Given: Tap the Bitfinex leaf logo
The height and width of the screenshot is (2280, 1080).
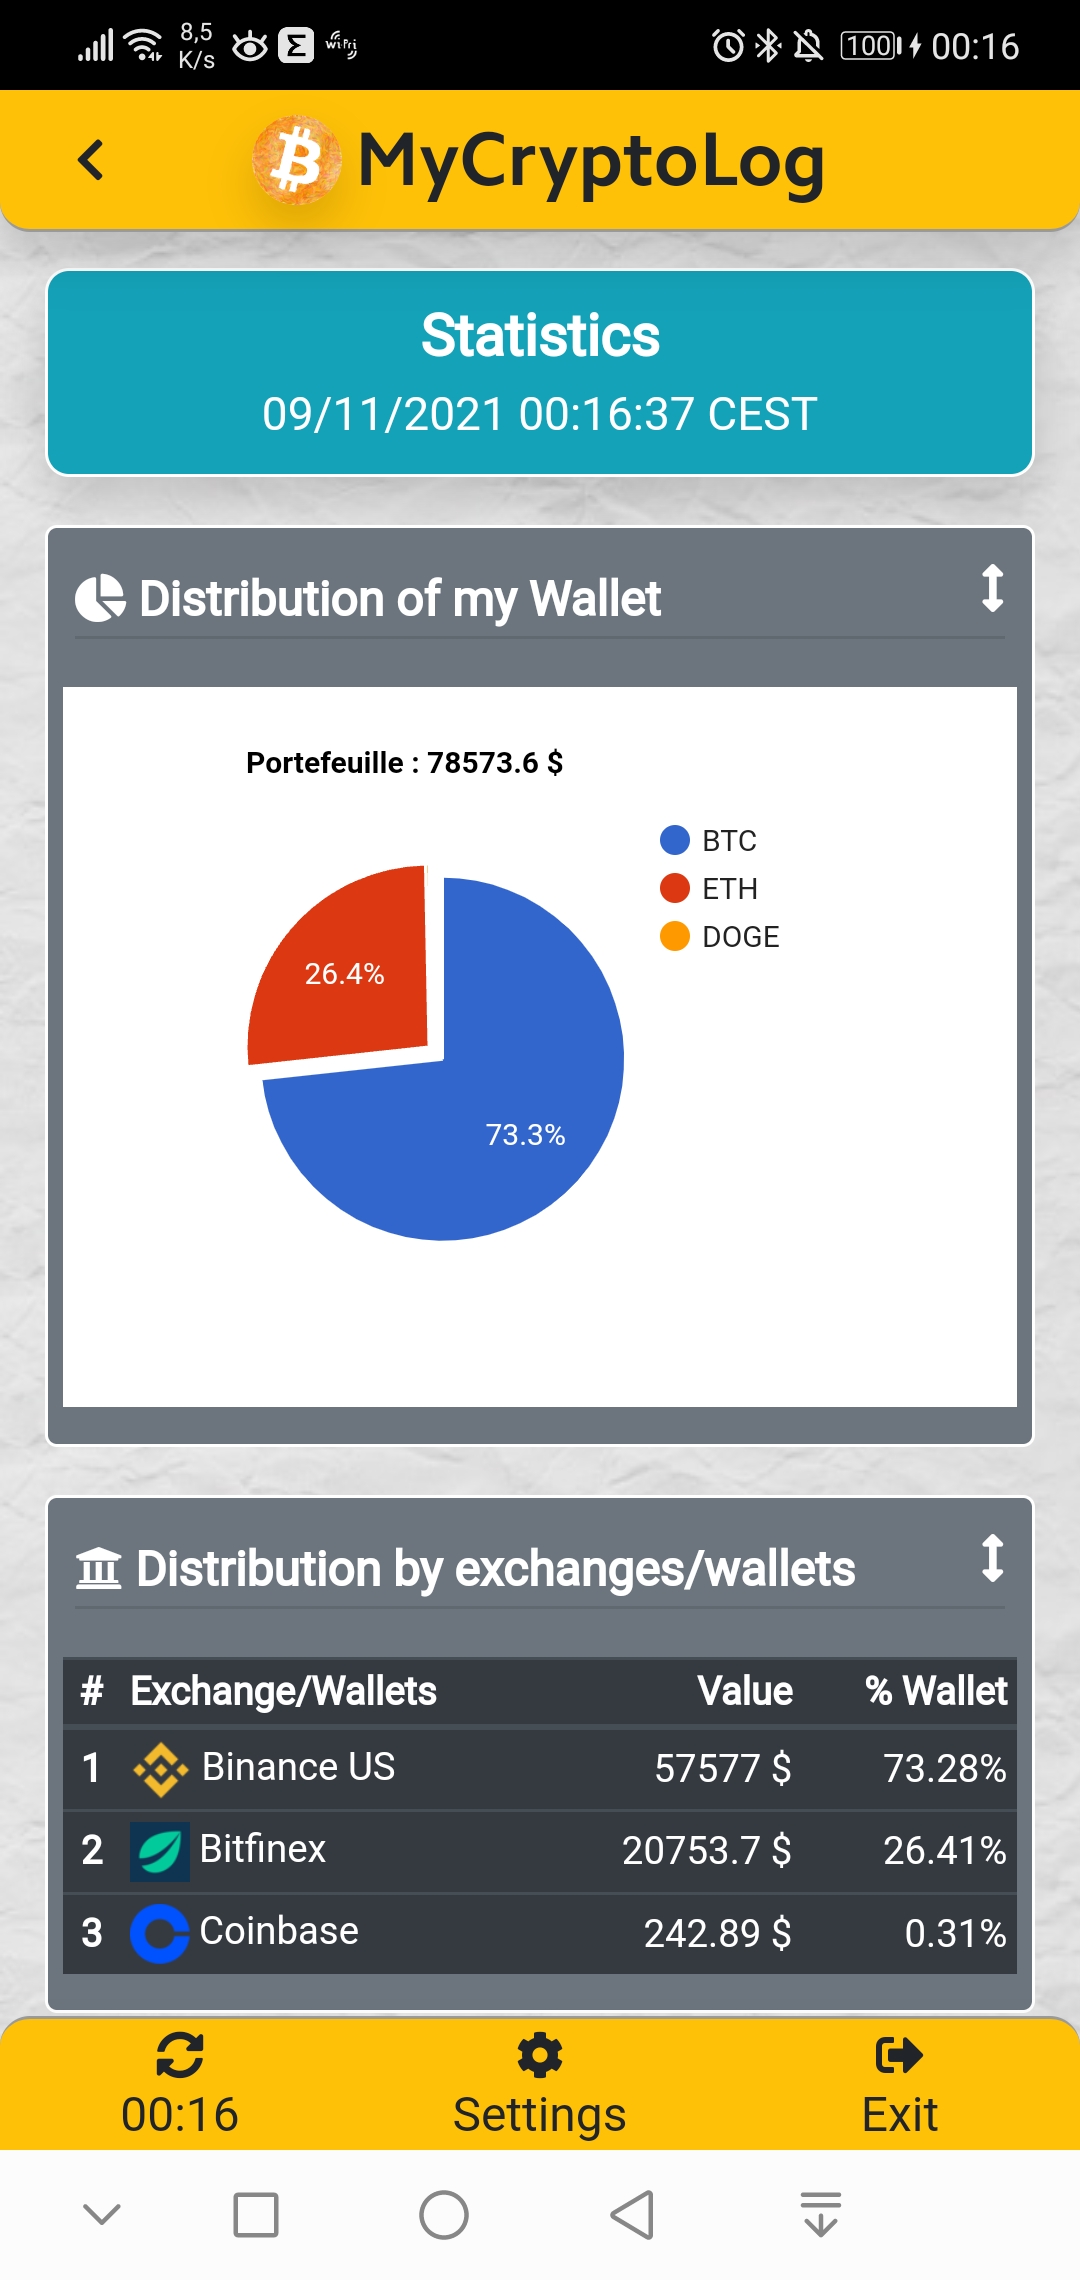Looking at the screenshot, I should coord(160,1850).
